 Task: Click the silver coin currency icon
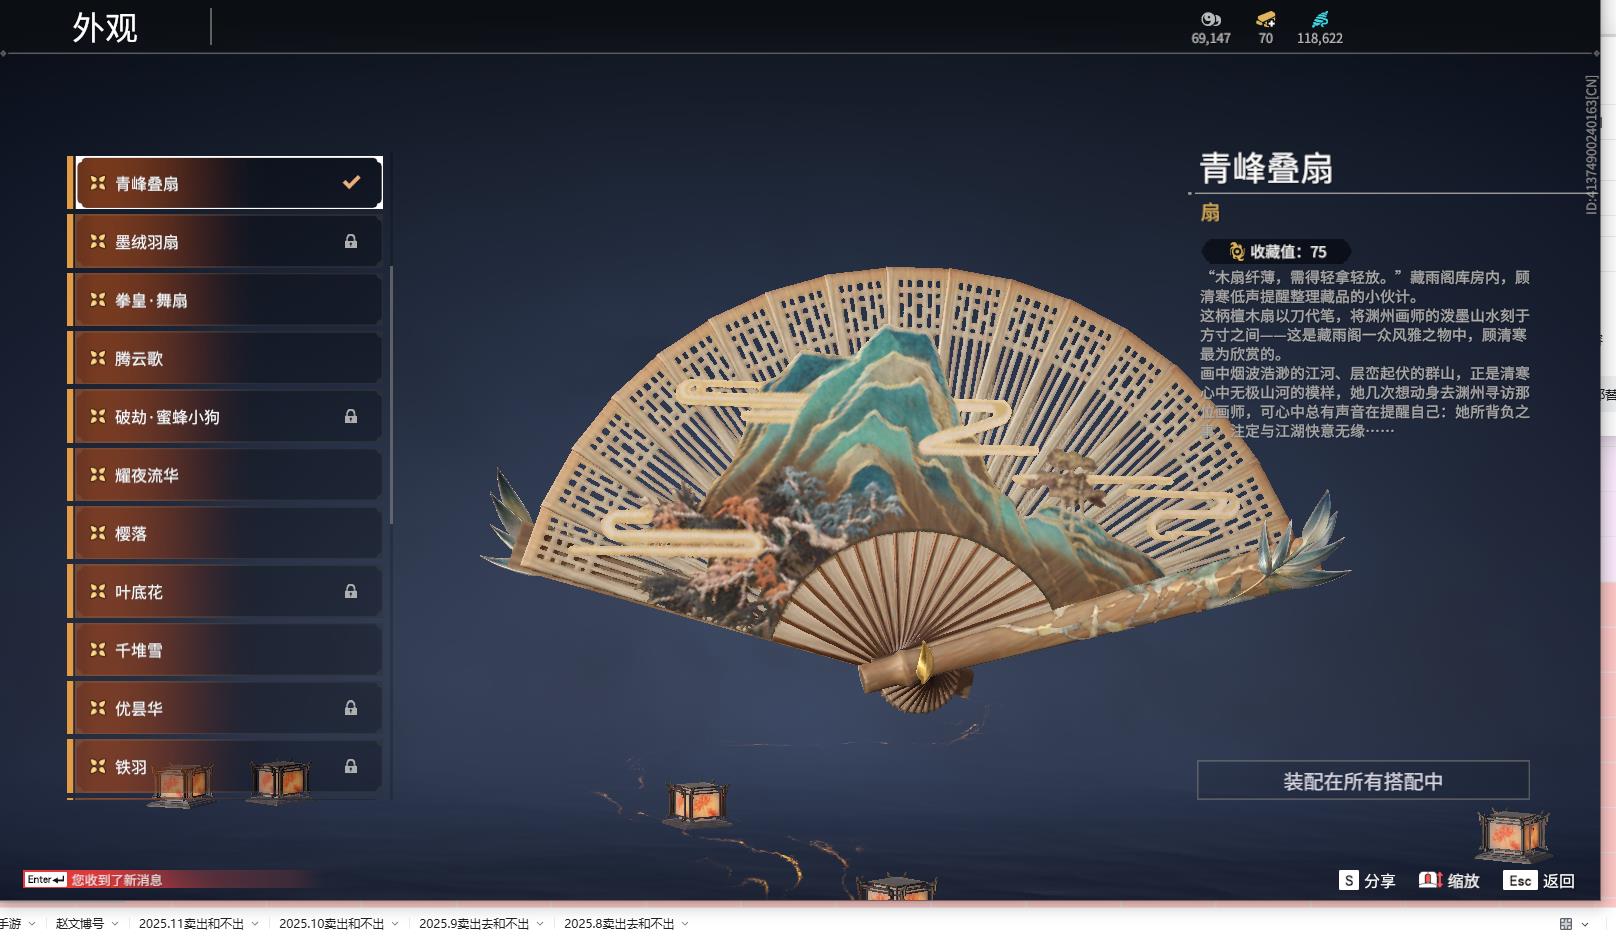[1211, 19]
